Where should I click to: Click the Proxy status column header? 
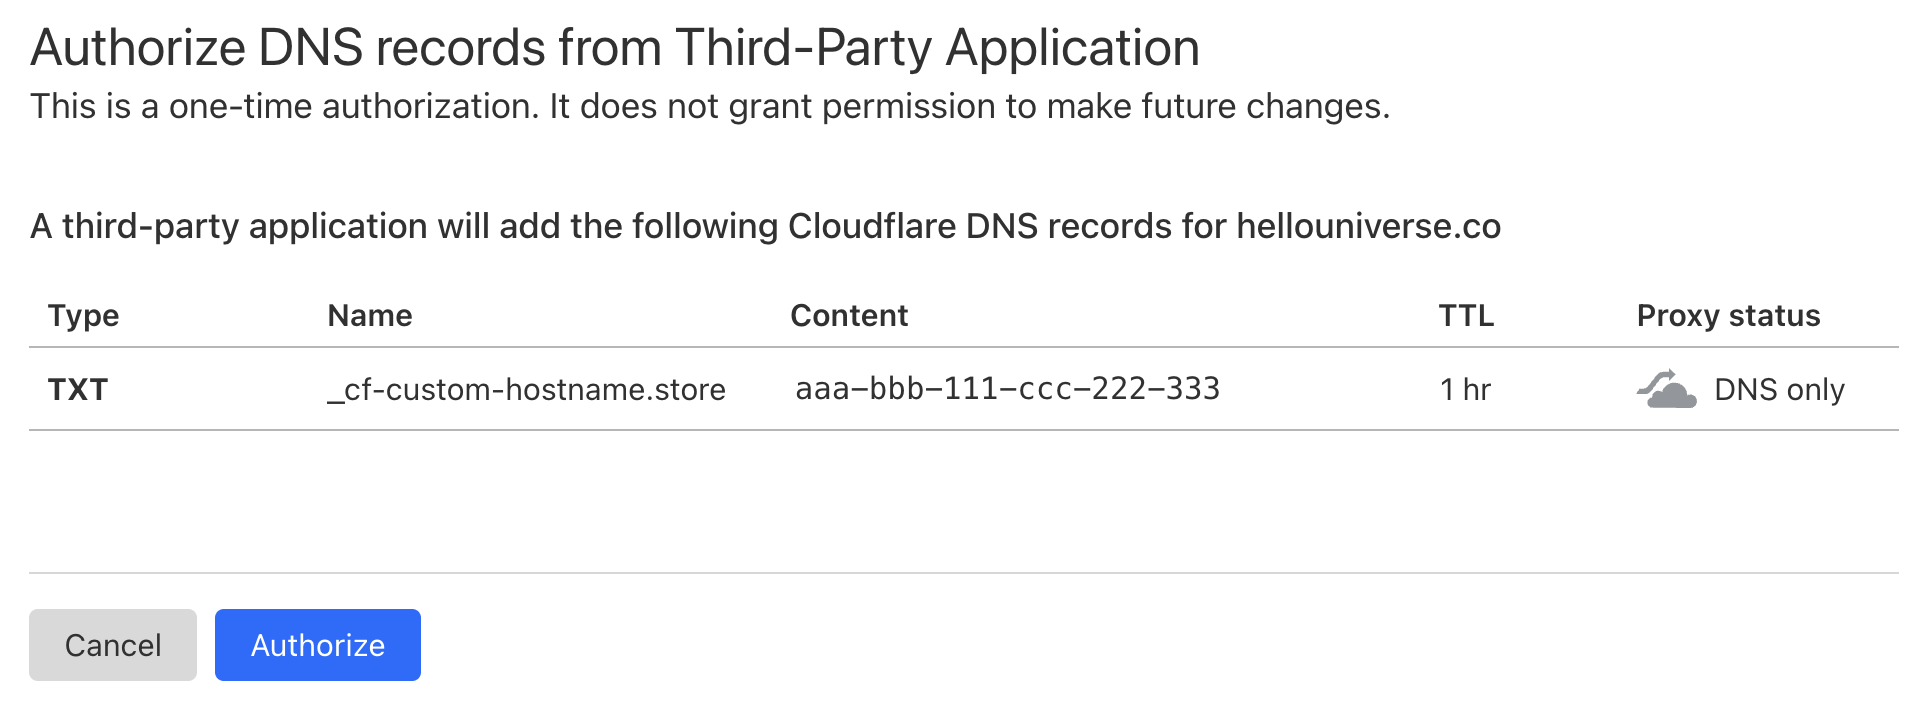point(1728,316)
